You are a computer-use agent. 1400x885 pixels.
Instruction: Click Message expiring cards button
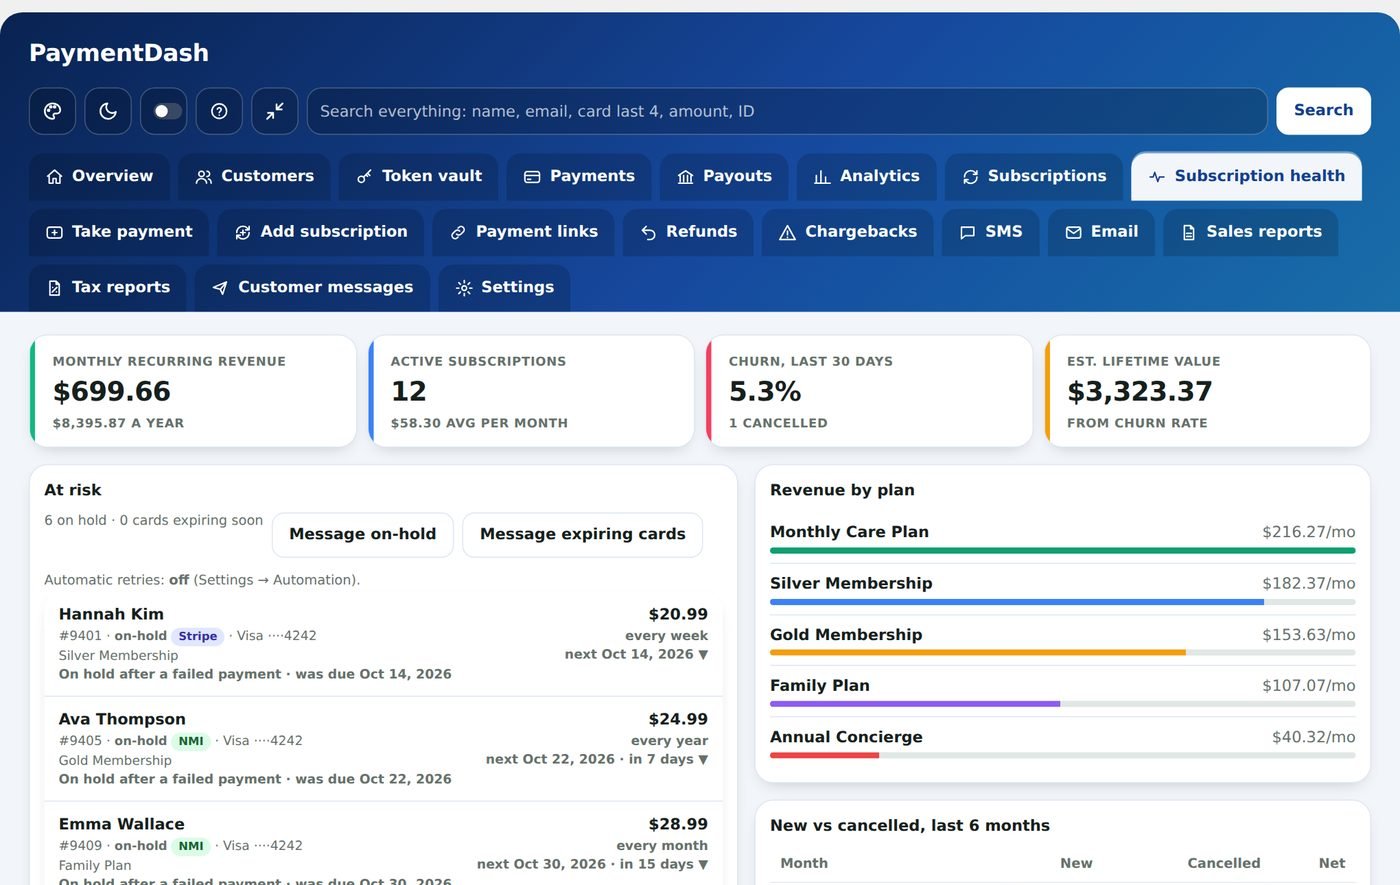(x=582, y=535)
